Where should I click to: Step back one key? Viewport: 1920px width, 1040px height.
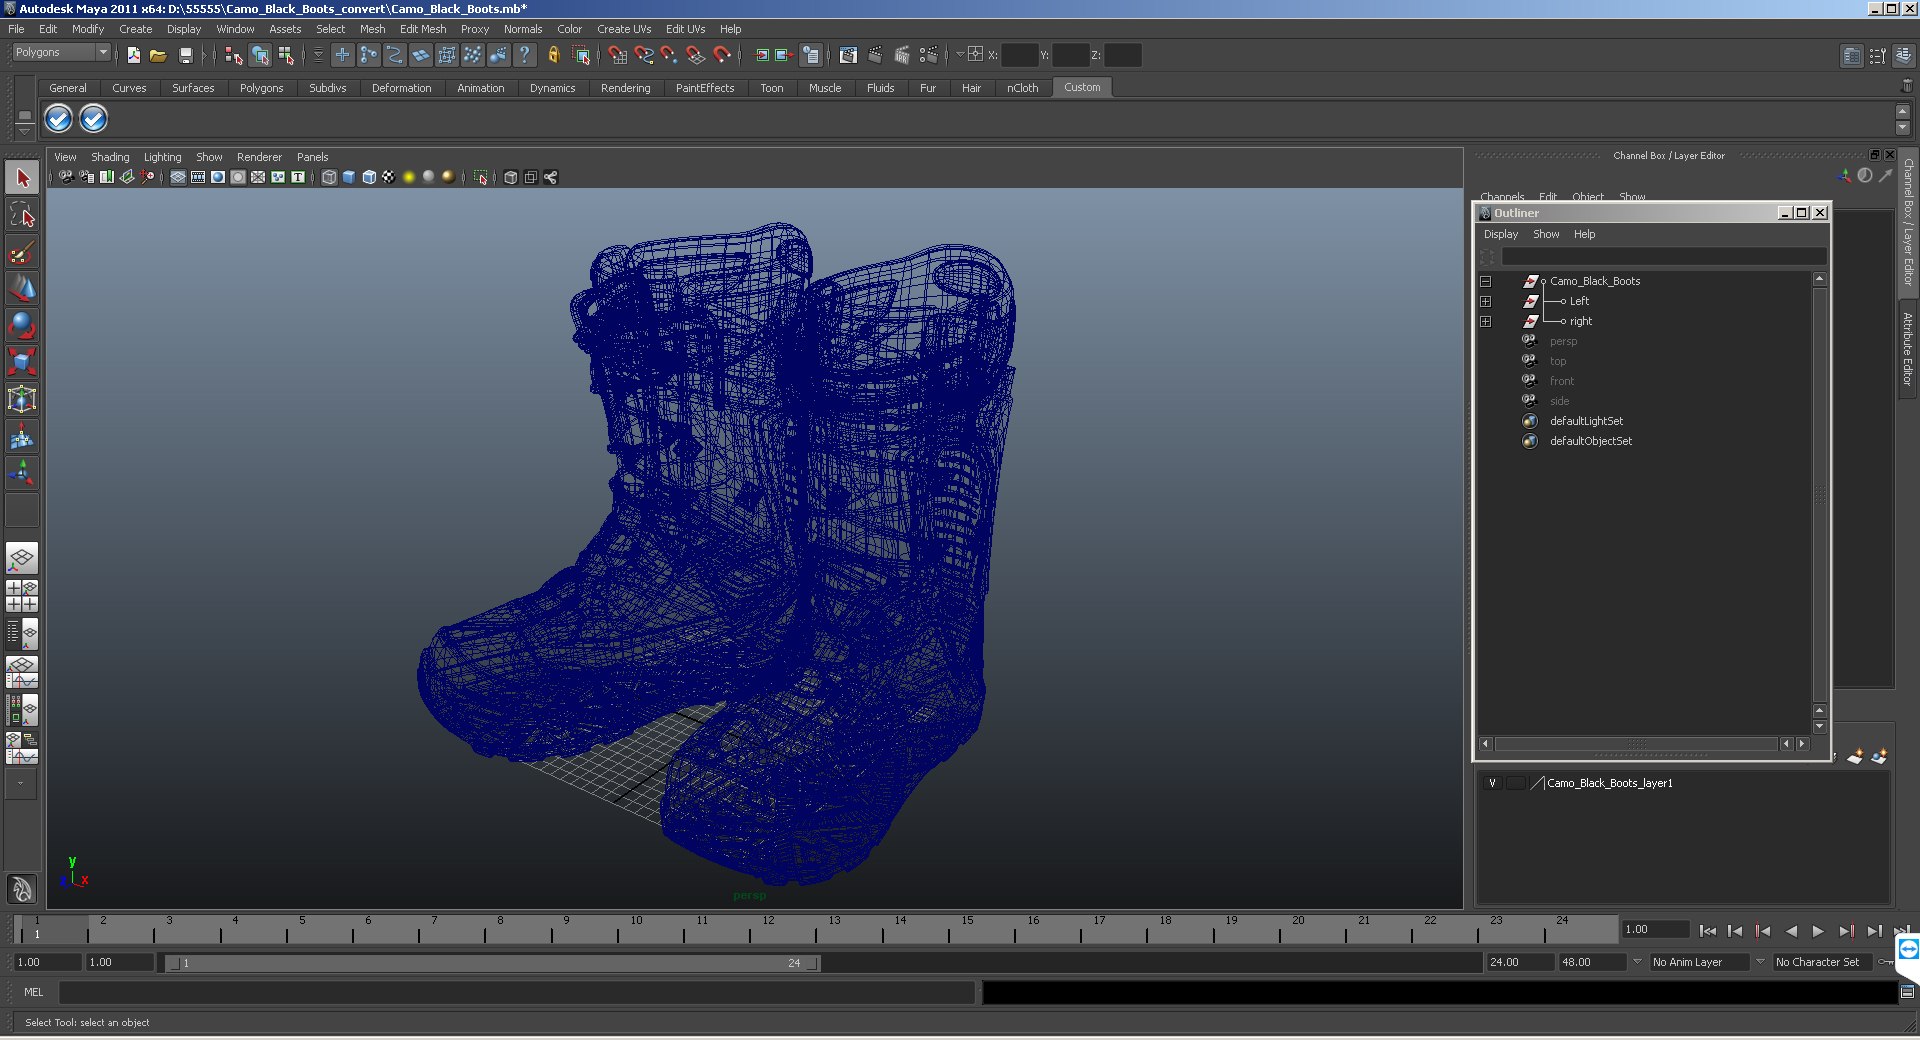[1762, 931]
